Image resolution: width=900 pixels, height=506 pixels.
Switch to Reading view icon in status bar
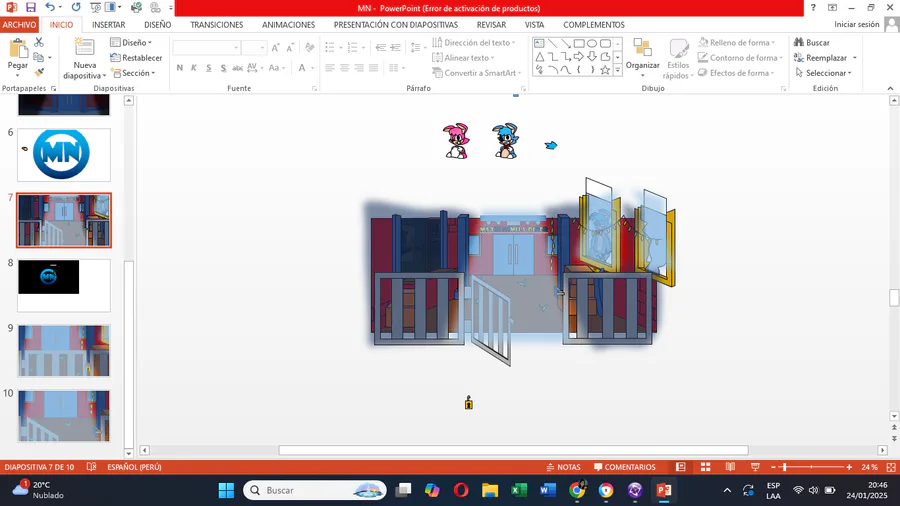pyautogui.click(x=730, y=467)
